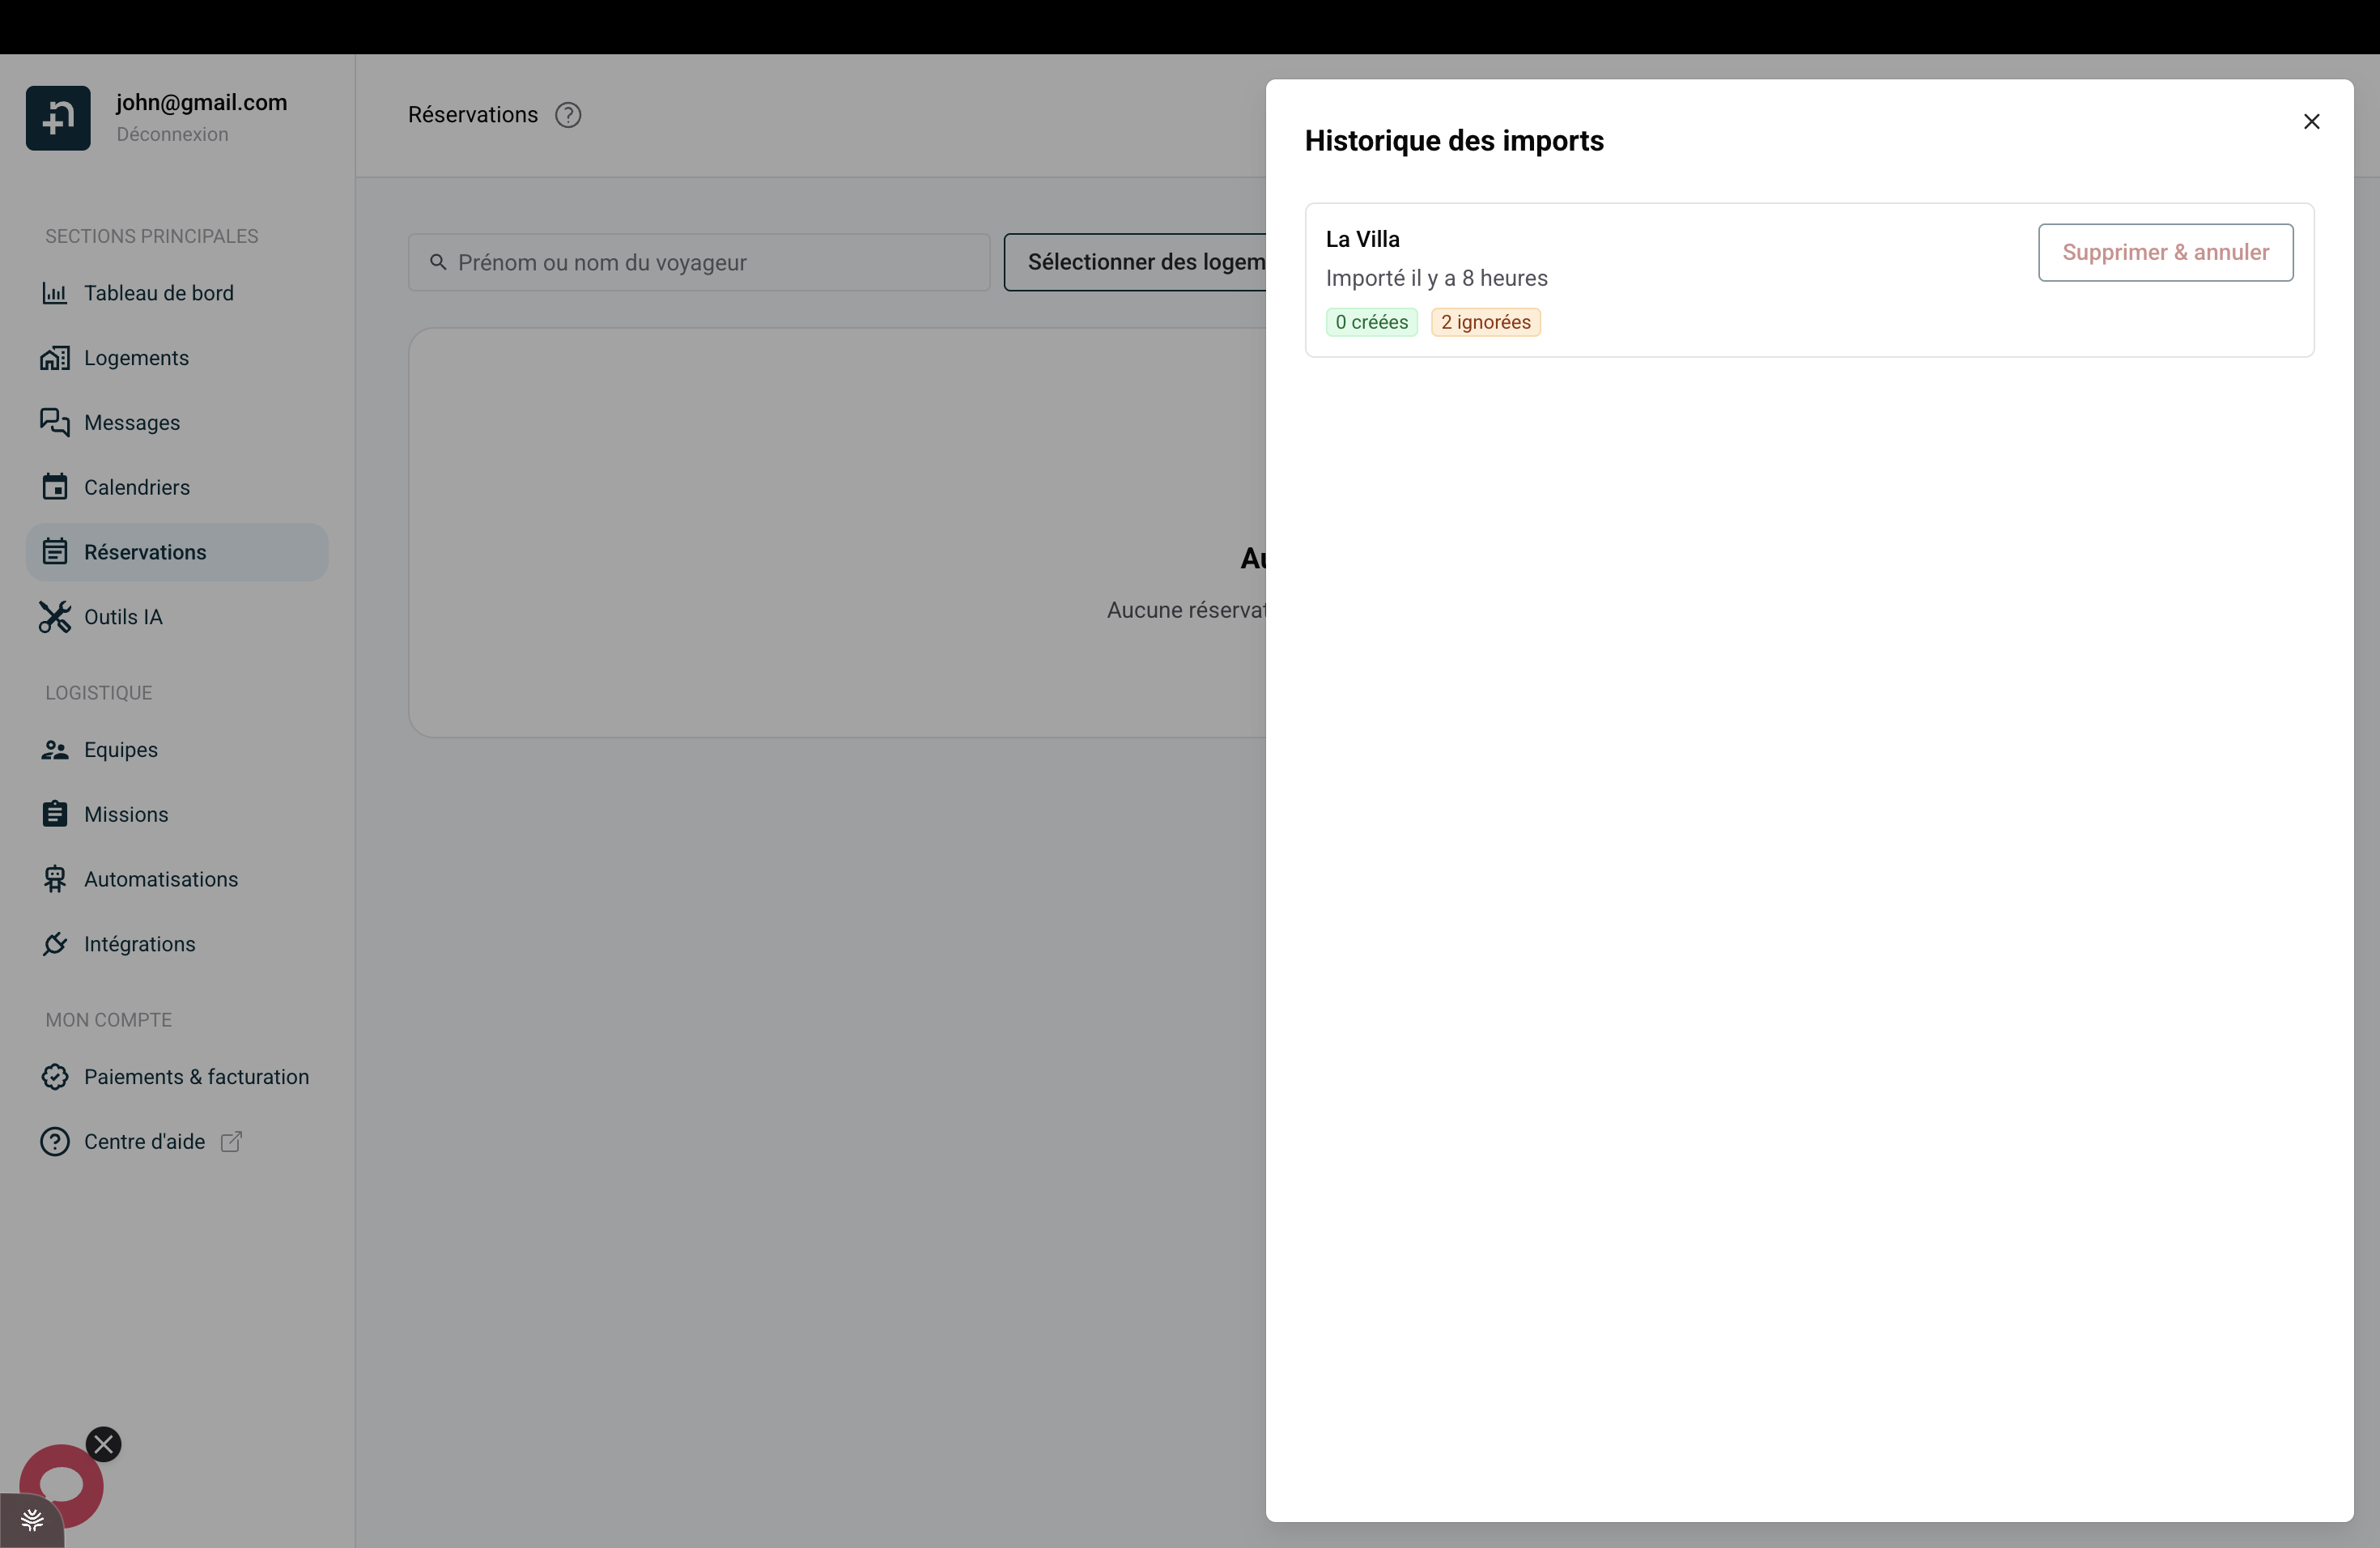Open the Messages section
Viewport: 2380px width, 1548px height.
[x=177, y=423]
